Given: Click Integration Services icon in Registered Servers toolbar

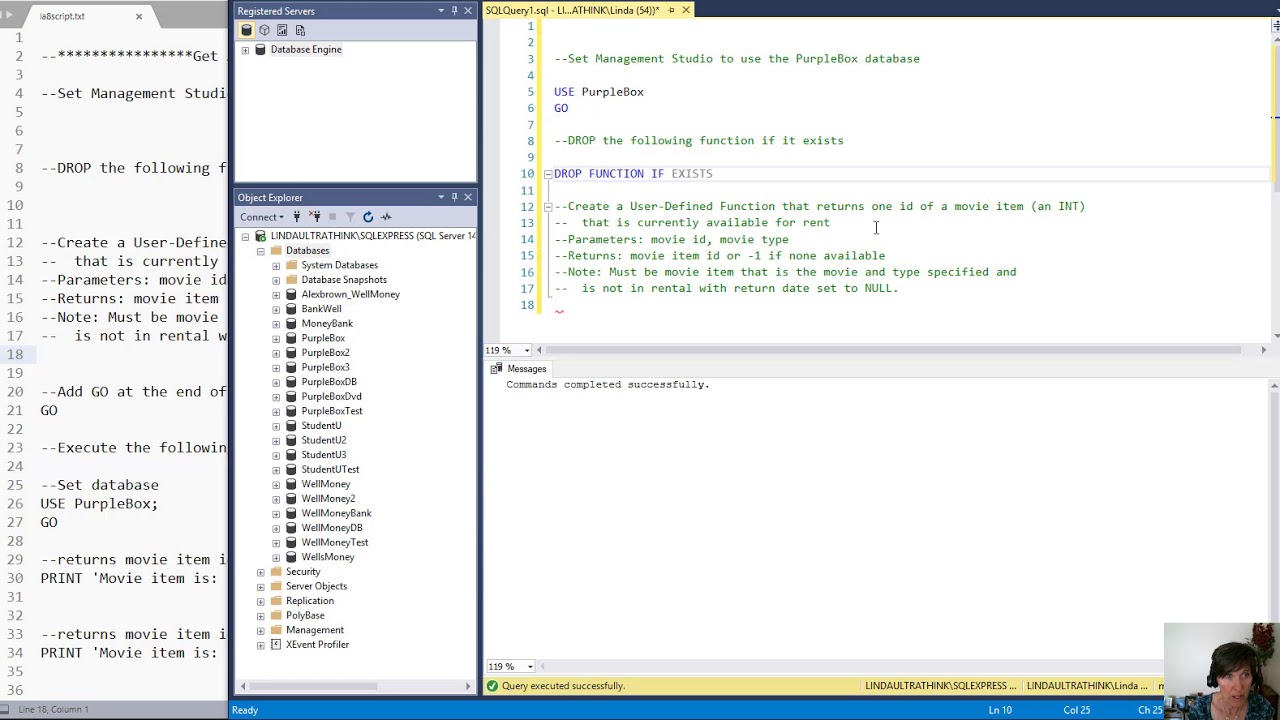Looking at the screenshot, I should coord(300,30).
